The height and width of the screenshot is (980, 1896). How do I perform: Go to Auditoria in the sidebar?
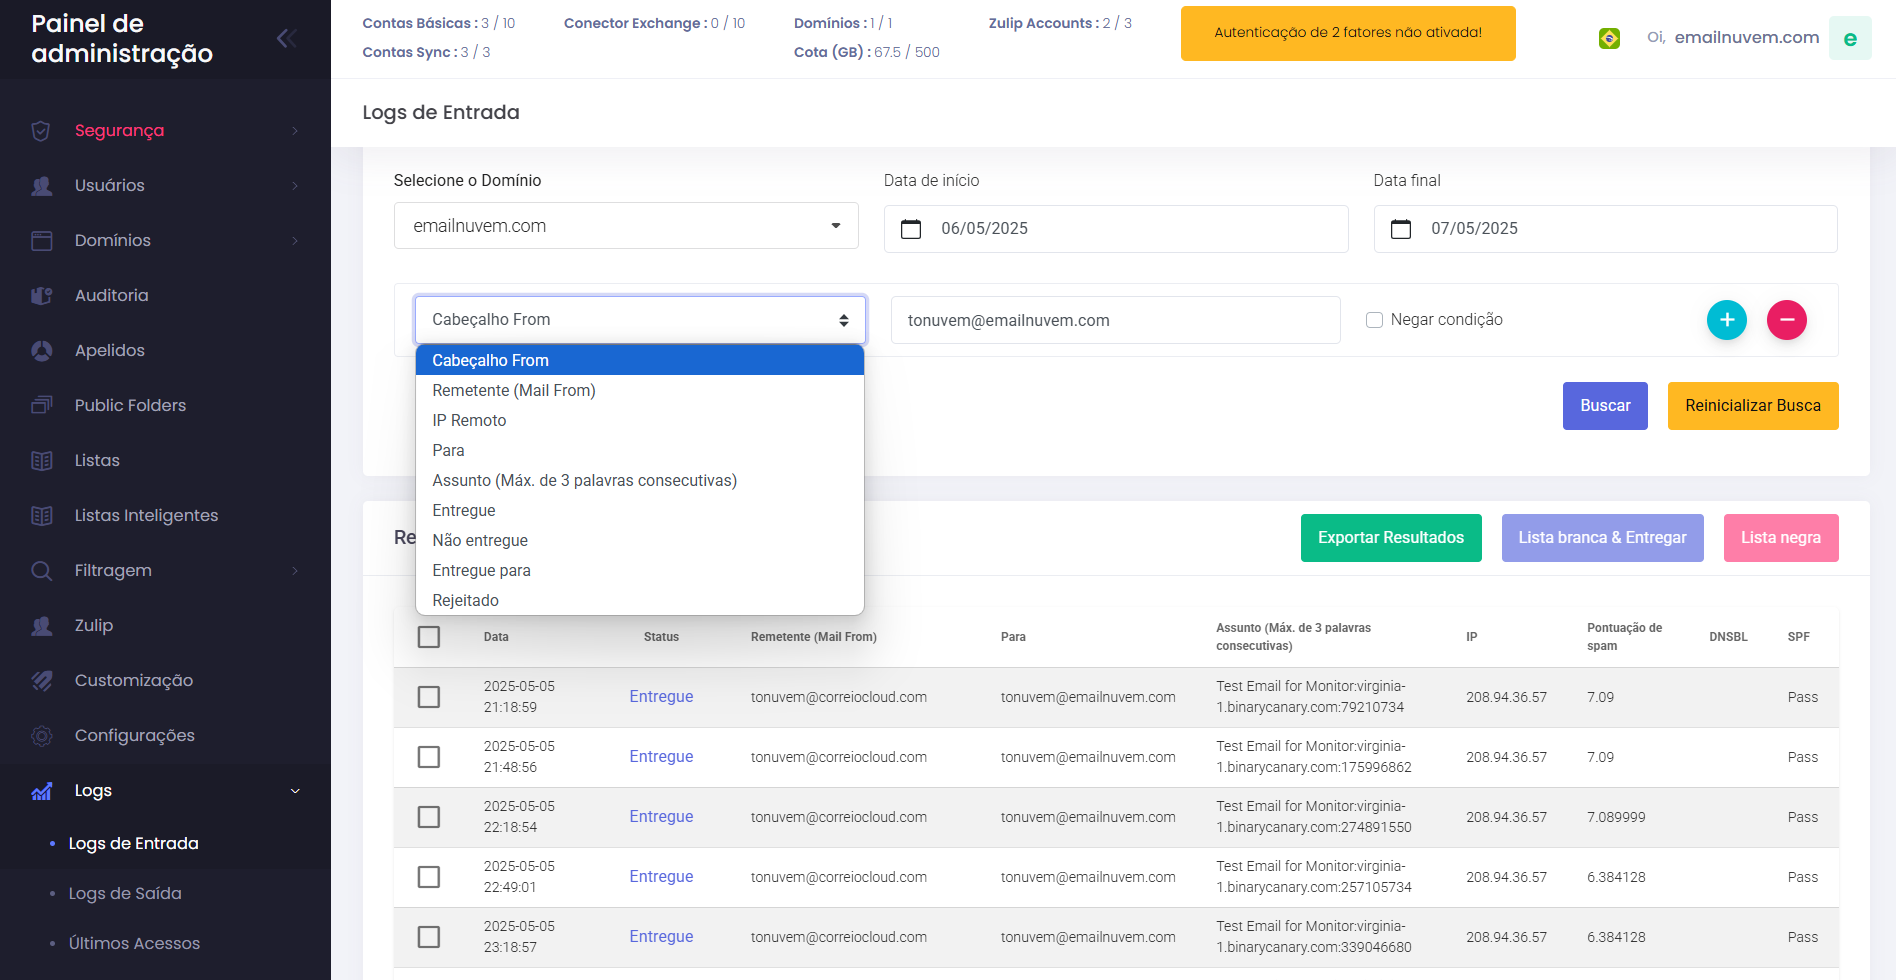coord(111,295)
